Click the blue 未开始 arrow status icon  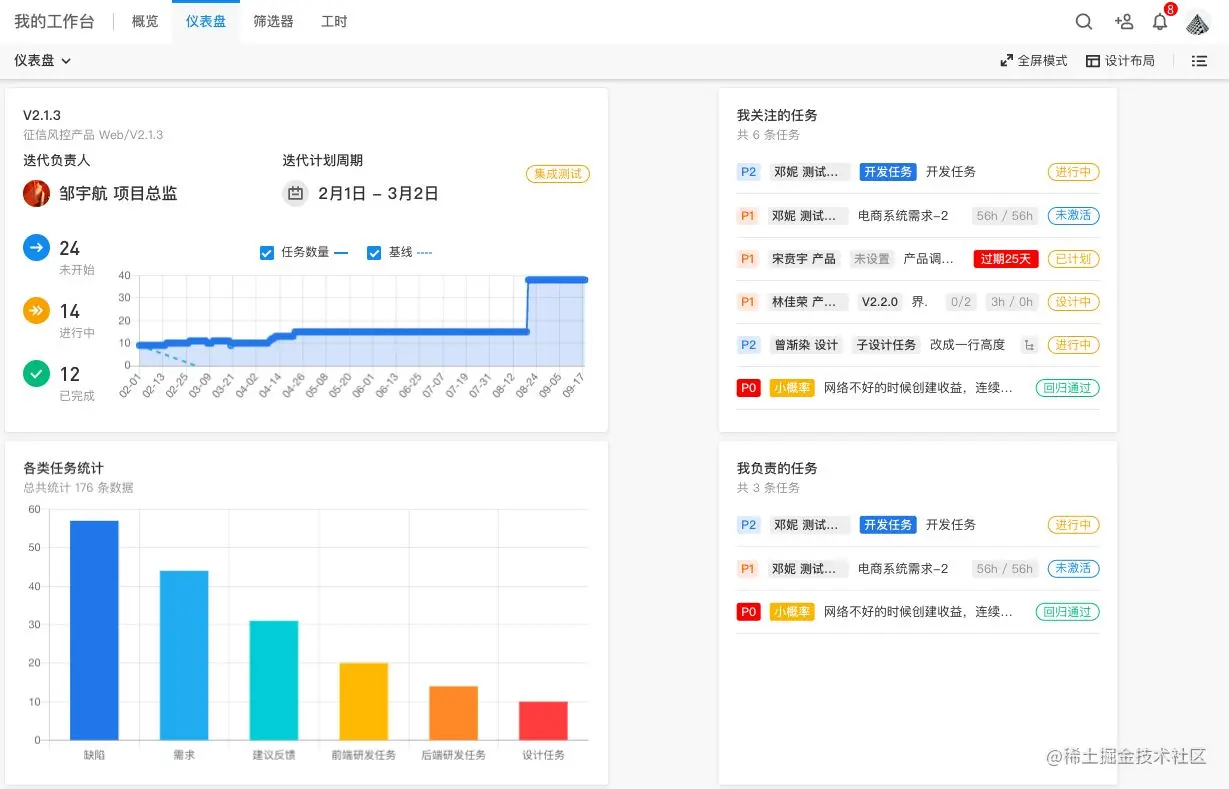pyautogui.click(x=36, y=248)
